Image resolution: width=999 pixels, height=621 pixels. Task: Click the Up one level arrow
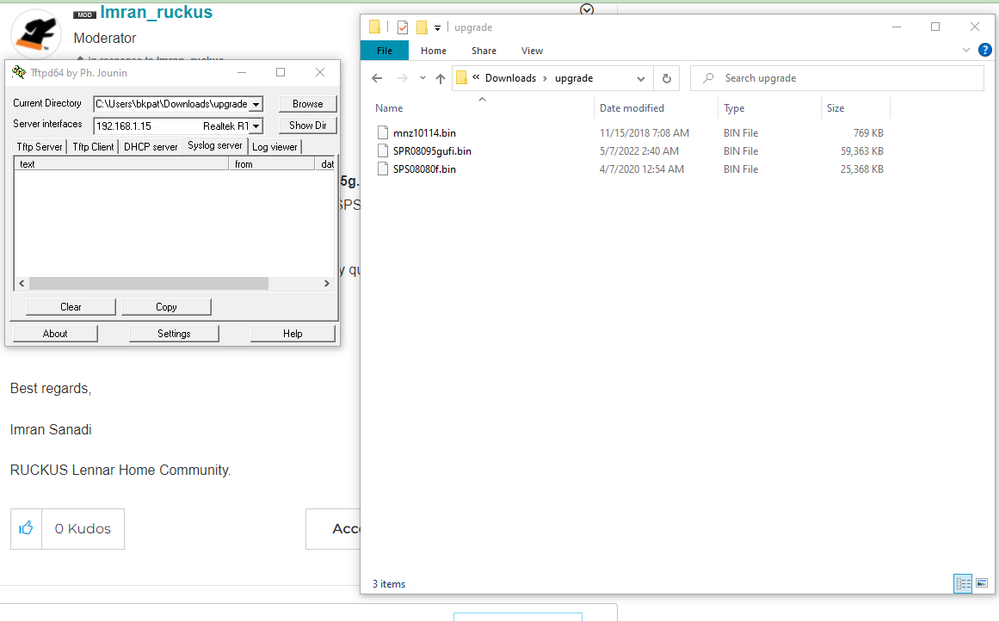tap(440, 78)
